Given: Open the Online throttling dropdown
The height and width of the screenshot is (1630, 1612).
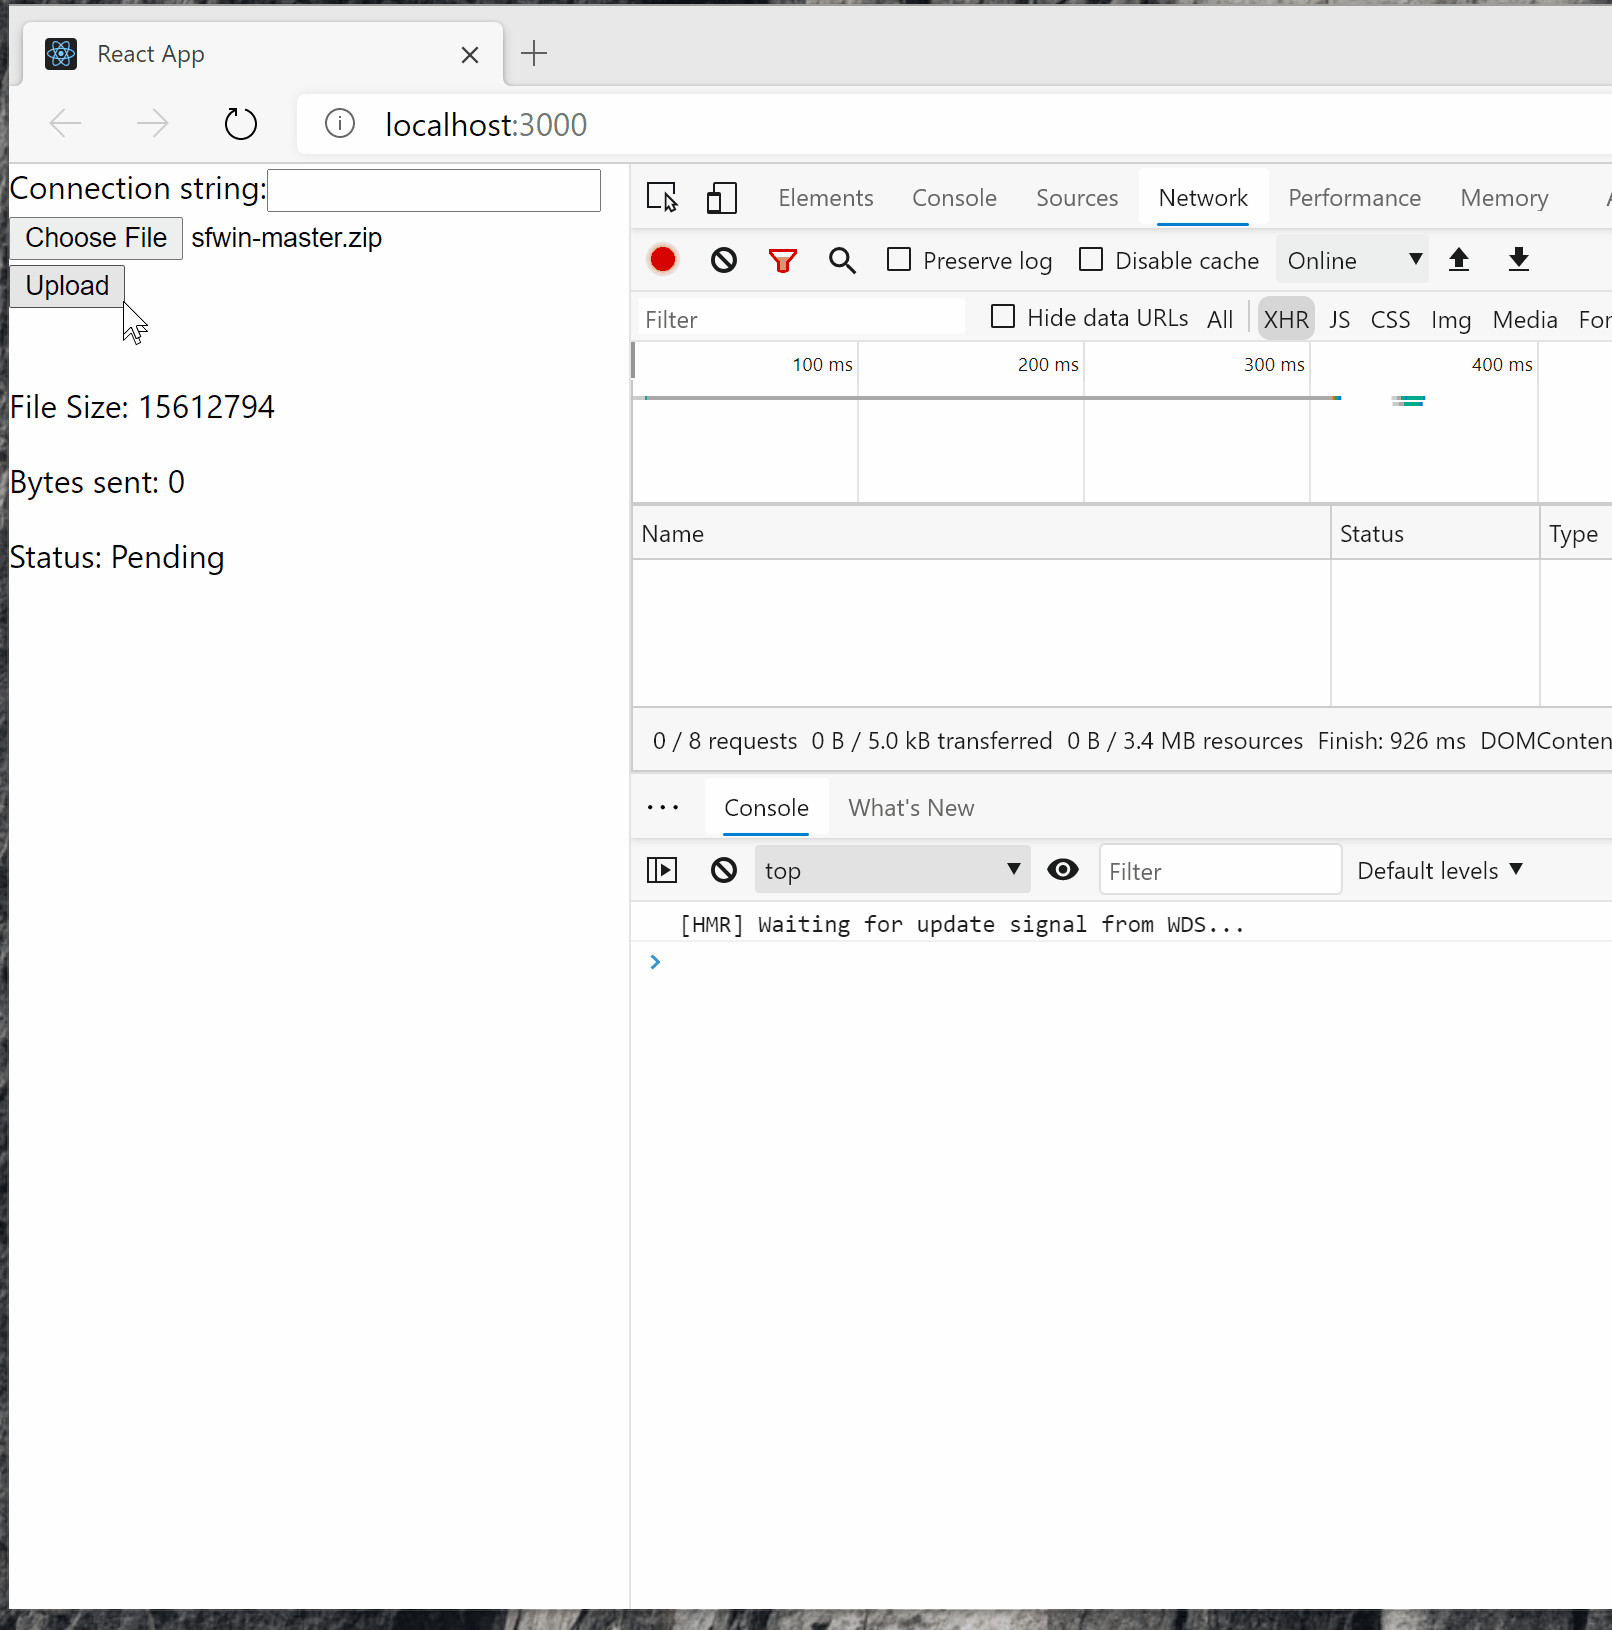Looking at the screenshot, I should click(x=1352, y=259).
